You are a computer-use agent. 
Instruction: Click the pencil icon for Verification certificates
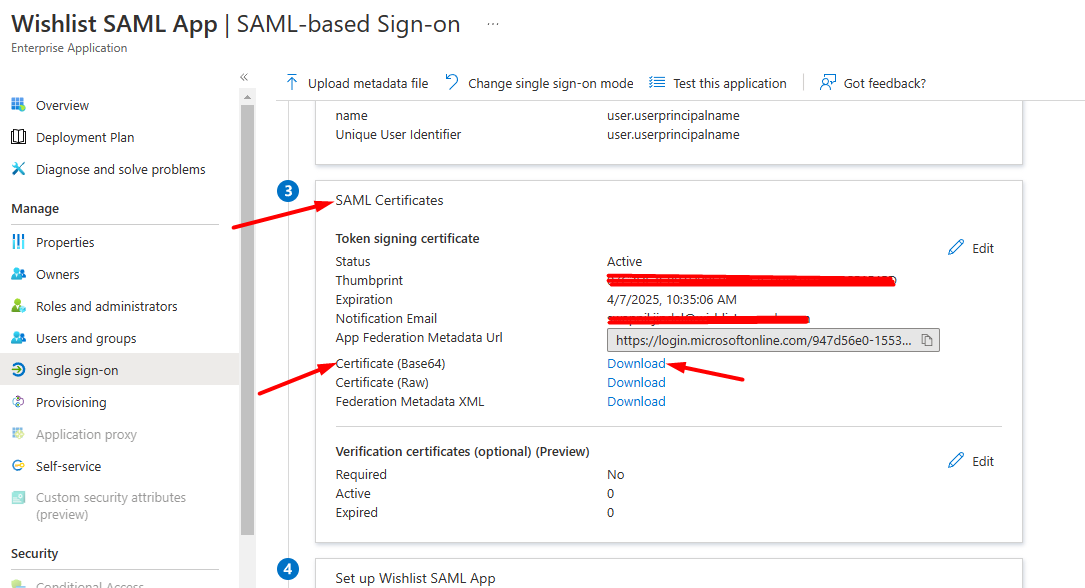(x=956, y=461)
